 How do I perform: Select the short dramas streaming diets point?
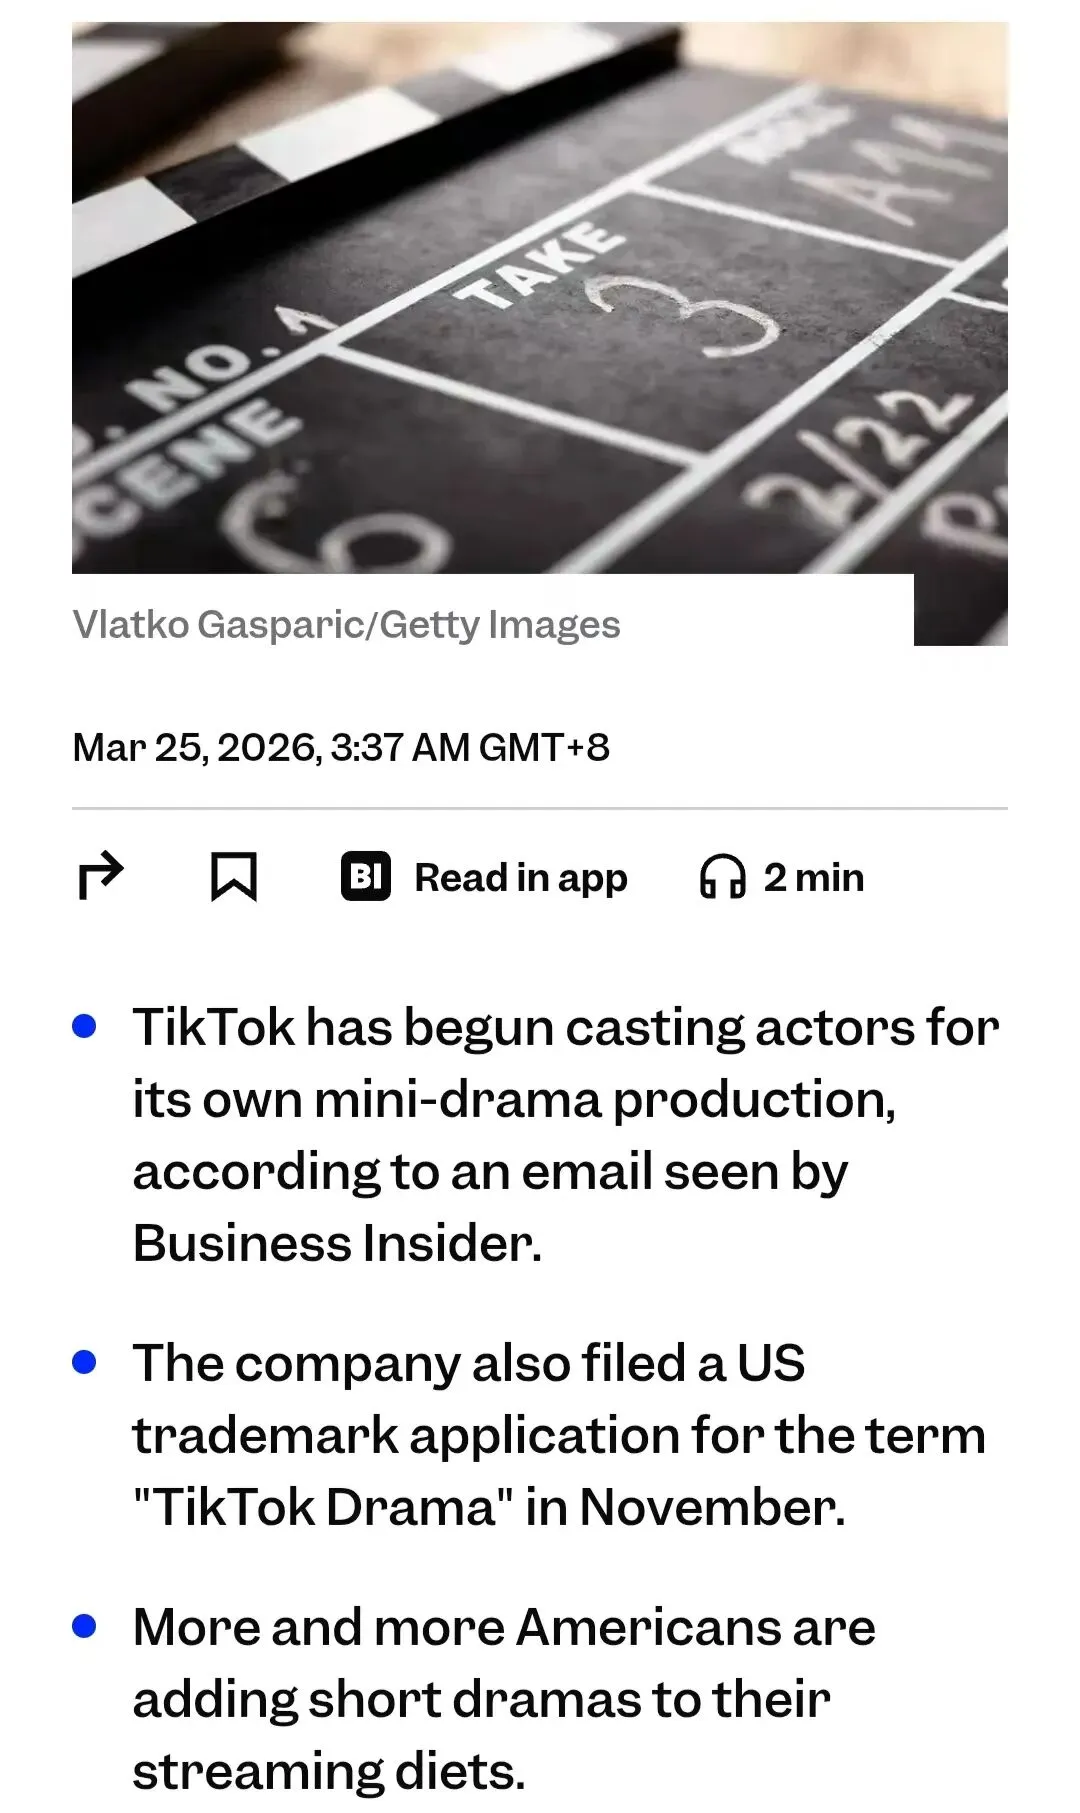coord(504,1699)
